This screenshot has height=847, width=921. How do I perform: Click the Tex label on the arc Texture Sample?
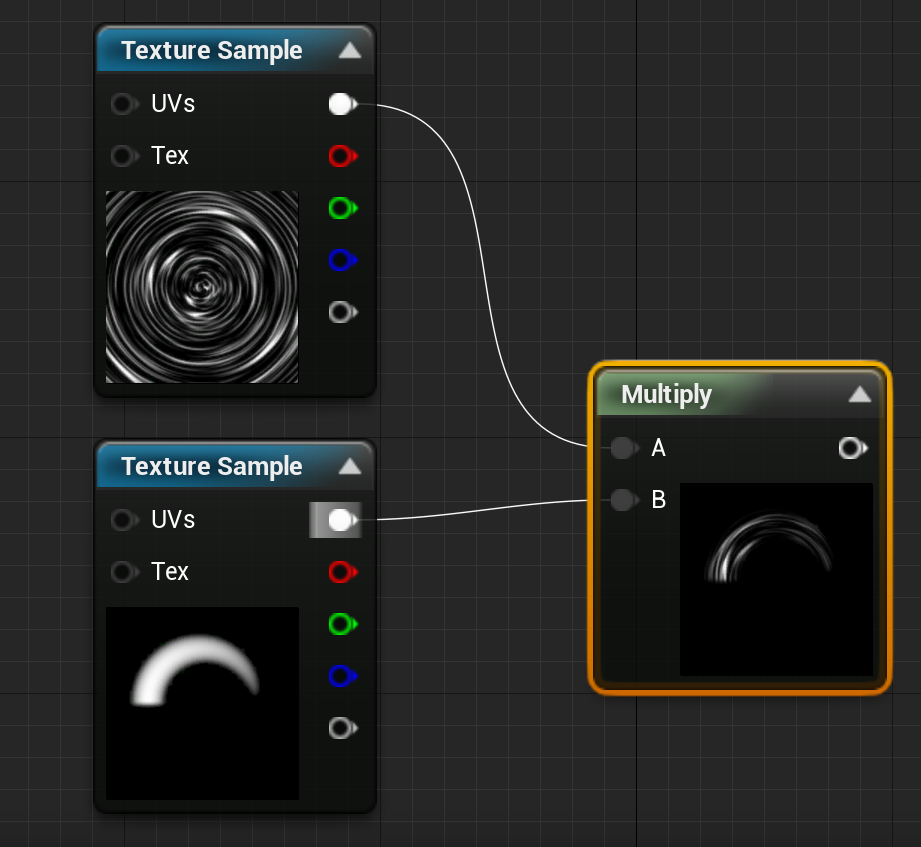[170, 572]
